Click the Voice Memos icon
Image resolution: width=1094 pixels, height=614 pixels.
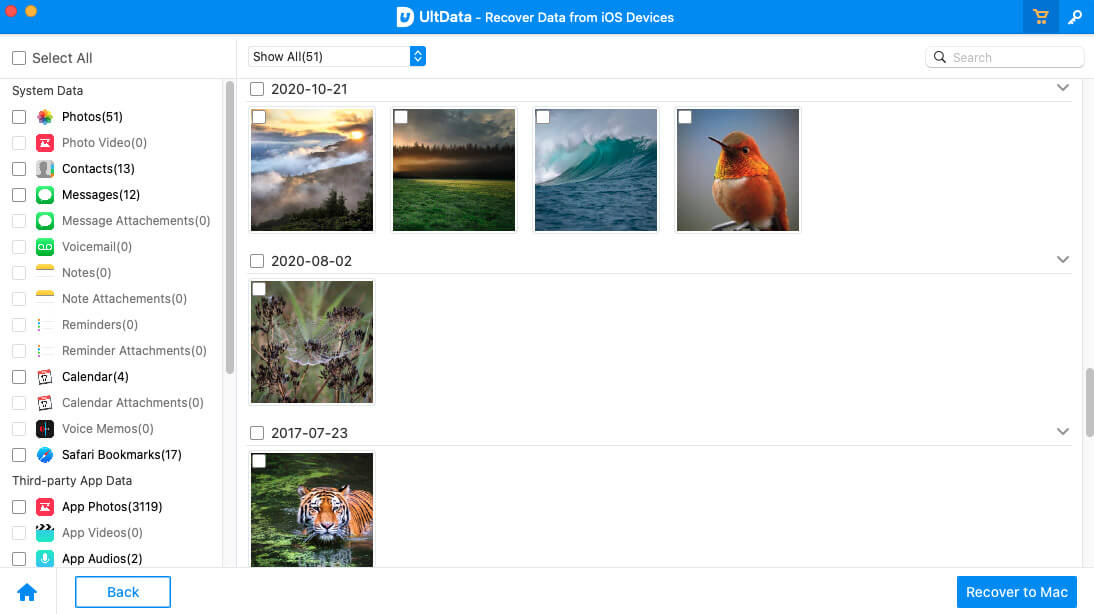point(45,429)
